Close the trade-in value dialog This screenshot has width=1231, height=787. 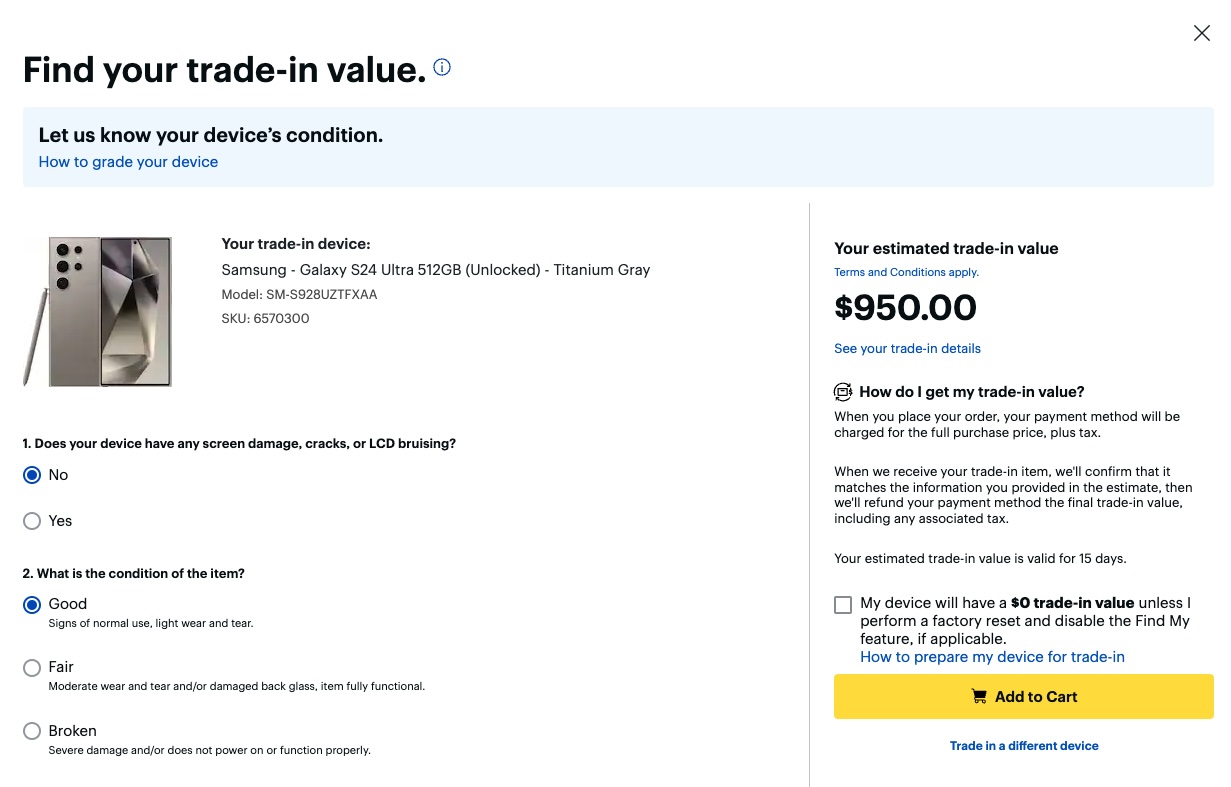point(1201,33)
